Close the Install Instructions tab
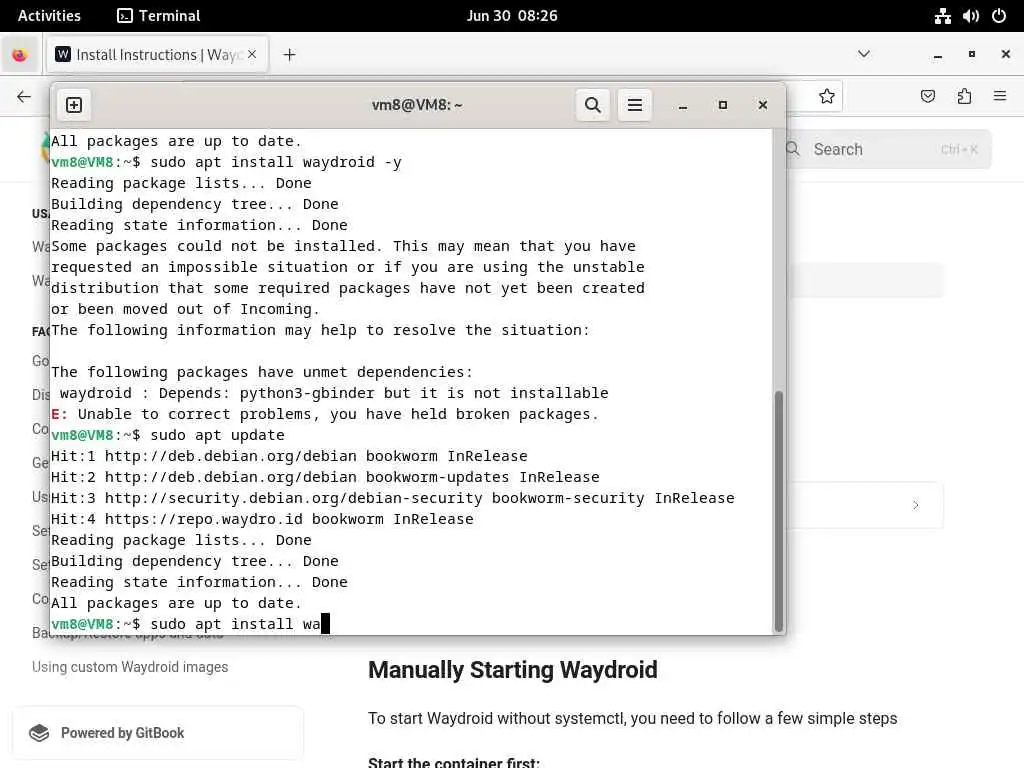Image resolution: width=1024 pixels, height=768 pixels. (252, 55)
